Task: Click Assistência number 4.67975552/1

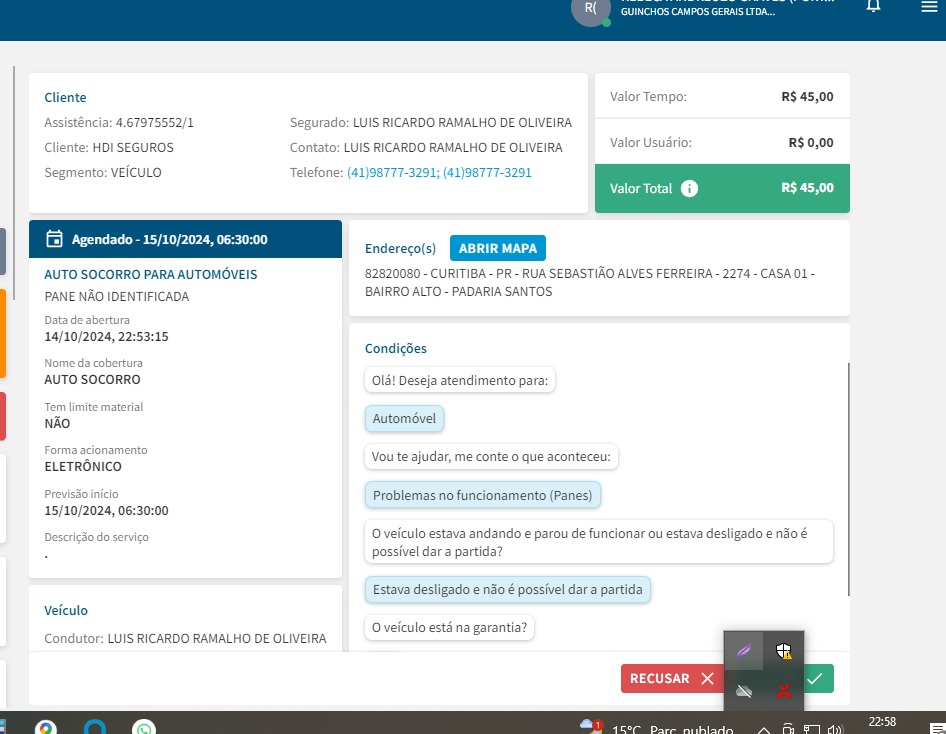Action: pyautogui.click(x=154, y=122)
